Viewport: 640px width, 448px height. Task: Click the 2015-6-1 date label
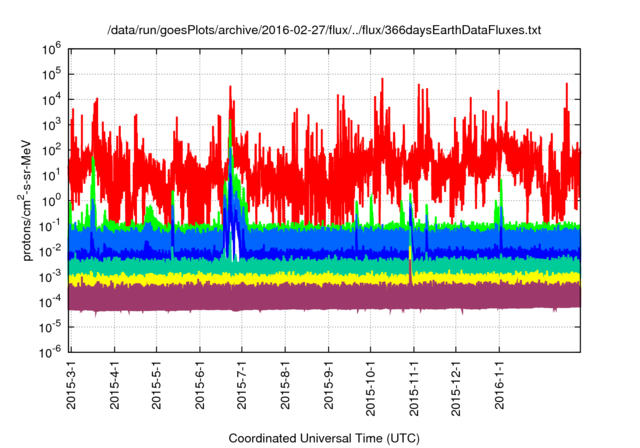(x=200, y=385)
